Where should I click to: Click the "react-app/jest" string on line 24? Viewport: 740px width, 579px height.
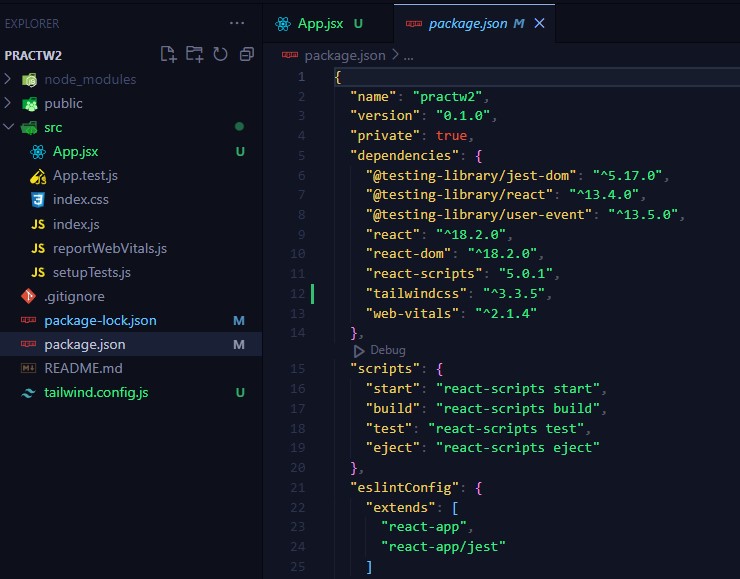click(443, 546)
